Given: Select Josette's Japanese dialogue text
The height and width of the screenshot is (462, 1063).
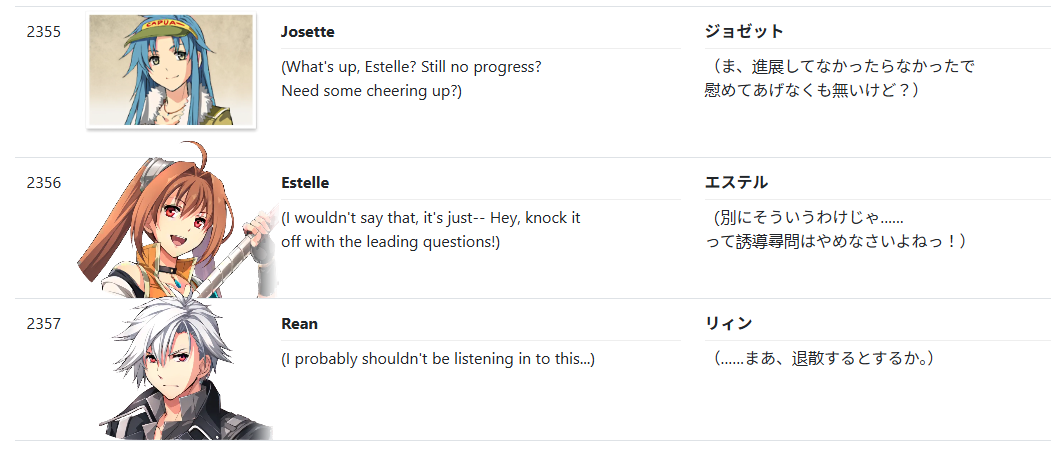Looking at the screenshot, I should pyautogui.click(x=839, y=79).
